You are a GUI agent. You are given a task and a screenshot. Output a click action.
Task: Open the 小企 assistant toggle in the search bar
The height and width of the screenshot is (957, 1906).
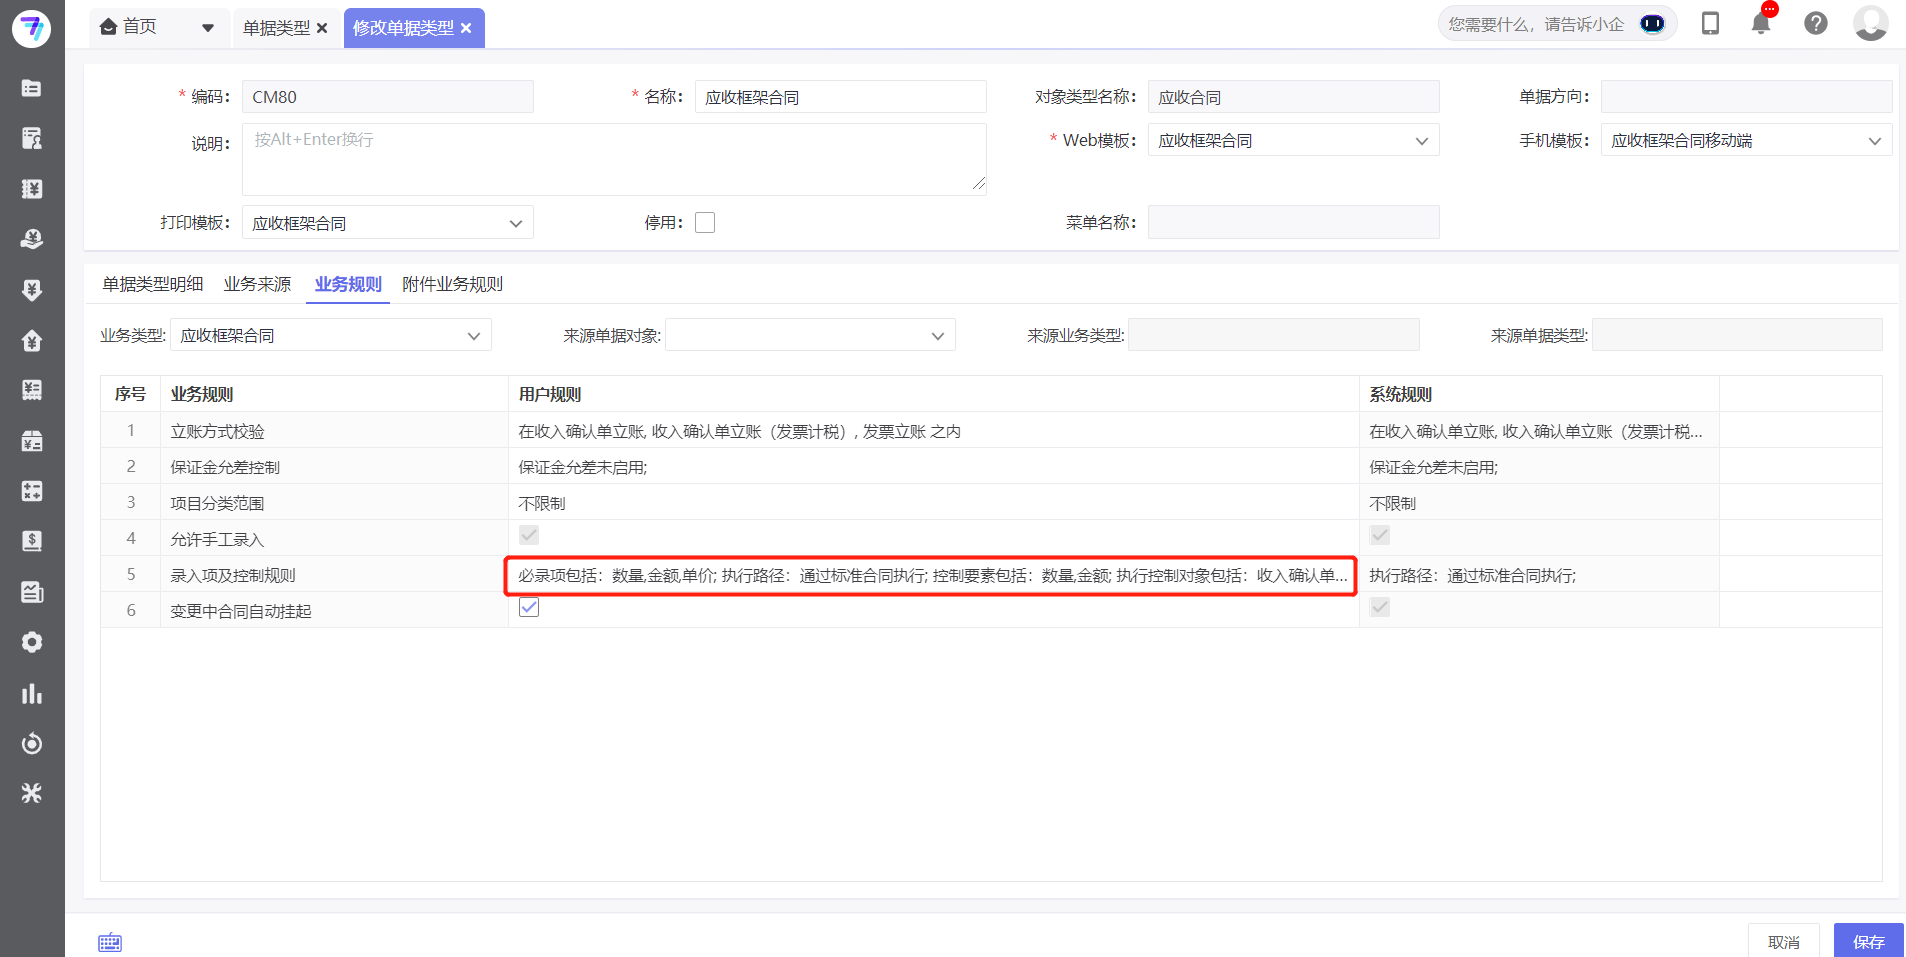pos(1650,23)
